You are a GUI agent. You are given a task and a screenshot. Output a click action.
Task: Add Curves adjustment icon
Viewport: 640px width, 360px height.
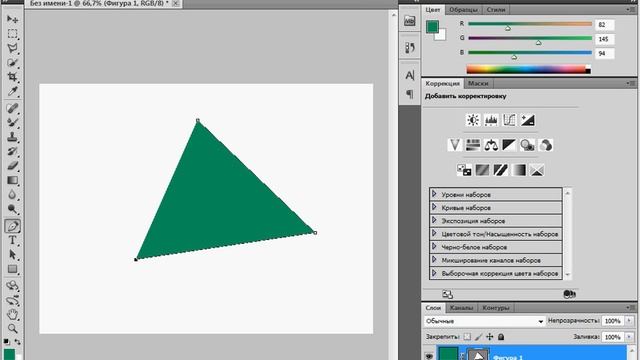pos(509,120)
